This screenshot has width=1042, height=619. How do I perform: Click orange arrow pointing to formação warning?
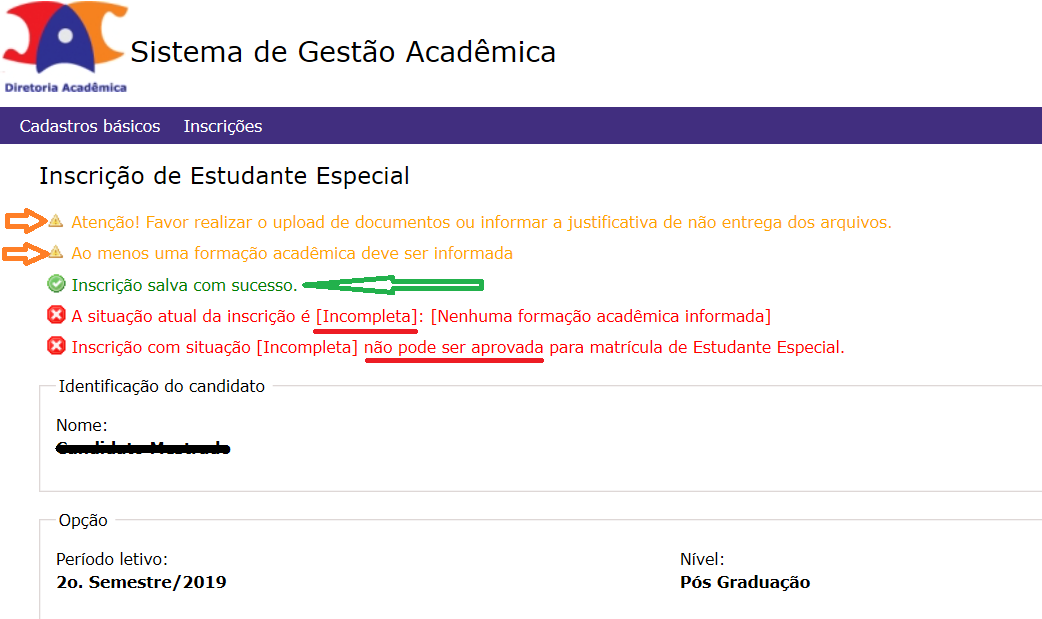tap(25, 253)
